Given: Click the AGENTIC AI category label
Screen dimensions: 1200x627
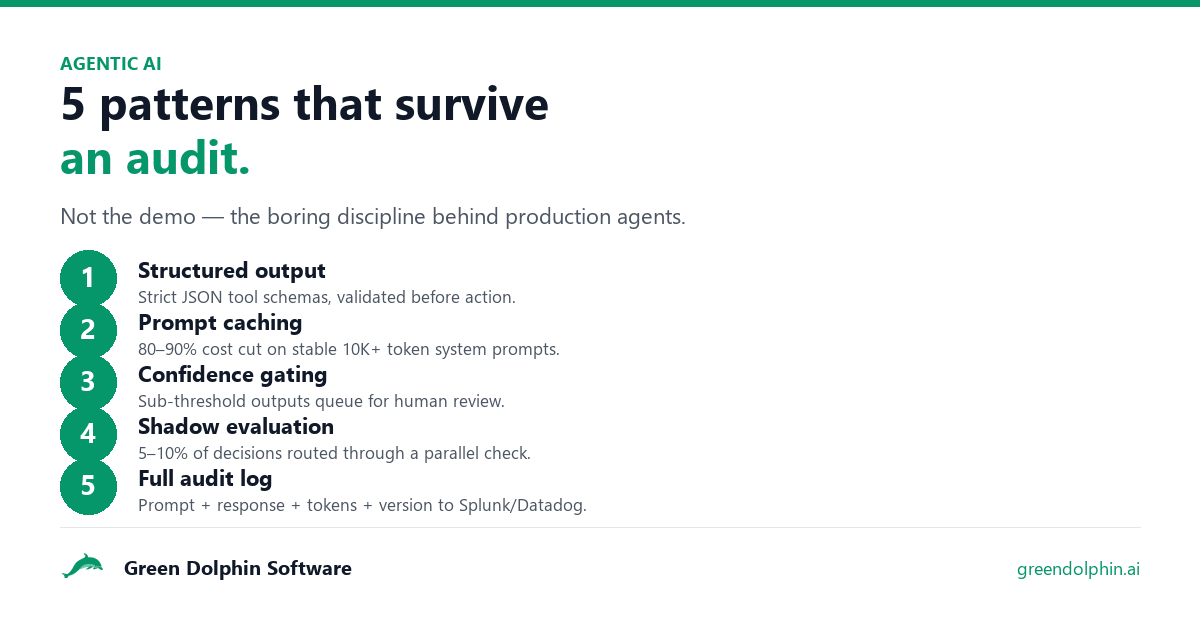Looking at the screenshot, I should coord(111,64).
